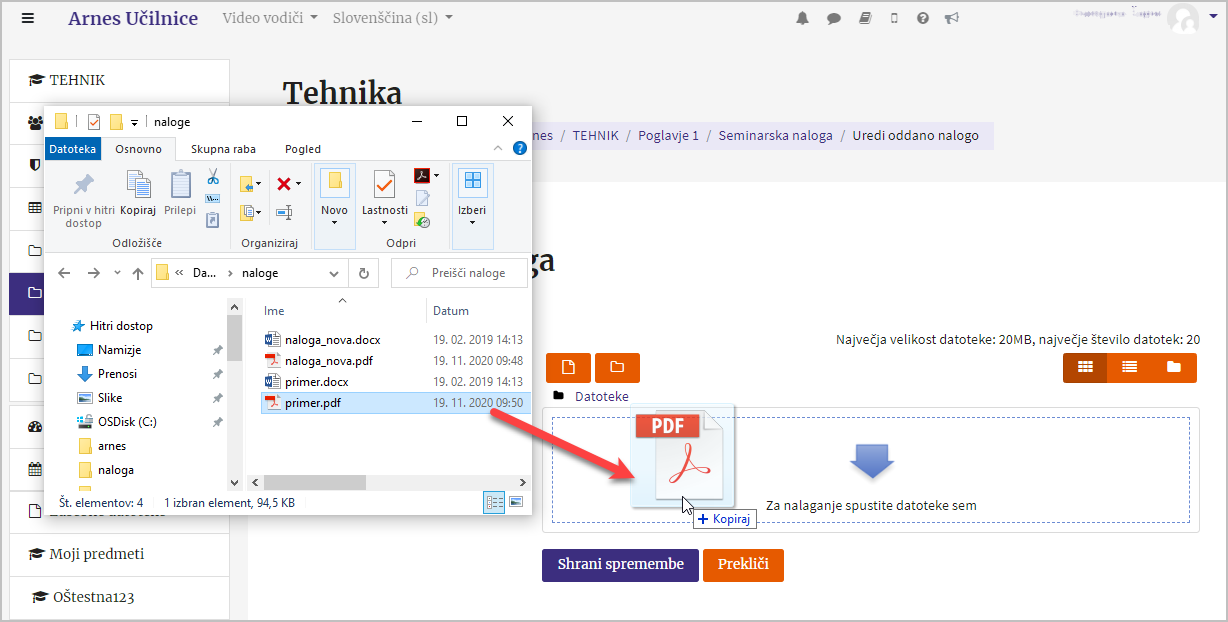Viewport: 1228px width, 622px height.
Task: Open the Slovenščina (sl) language menu
Action: (x=392, y=18)
